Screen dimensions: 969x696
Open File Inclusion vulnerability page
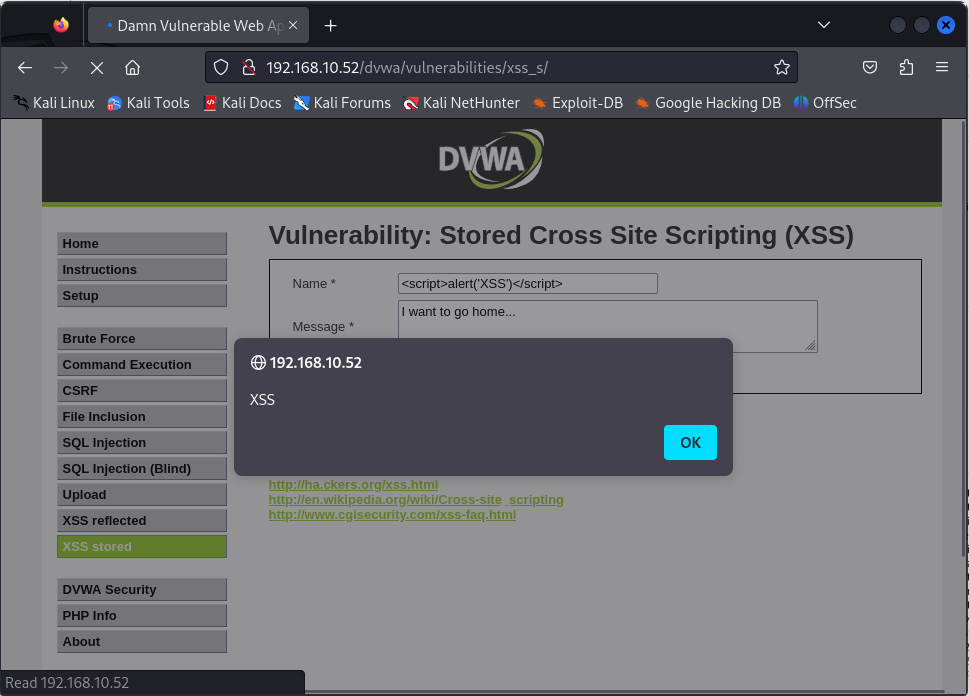click(x=142, y=417)
